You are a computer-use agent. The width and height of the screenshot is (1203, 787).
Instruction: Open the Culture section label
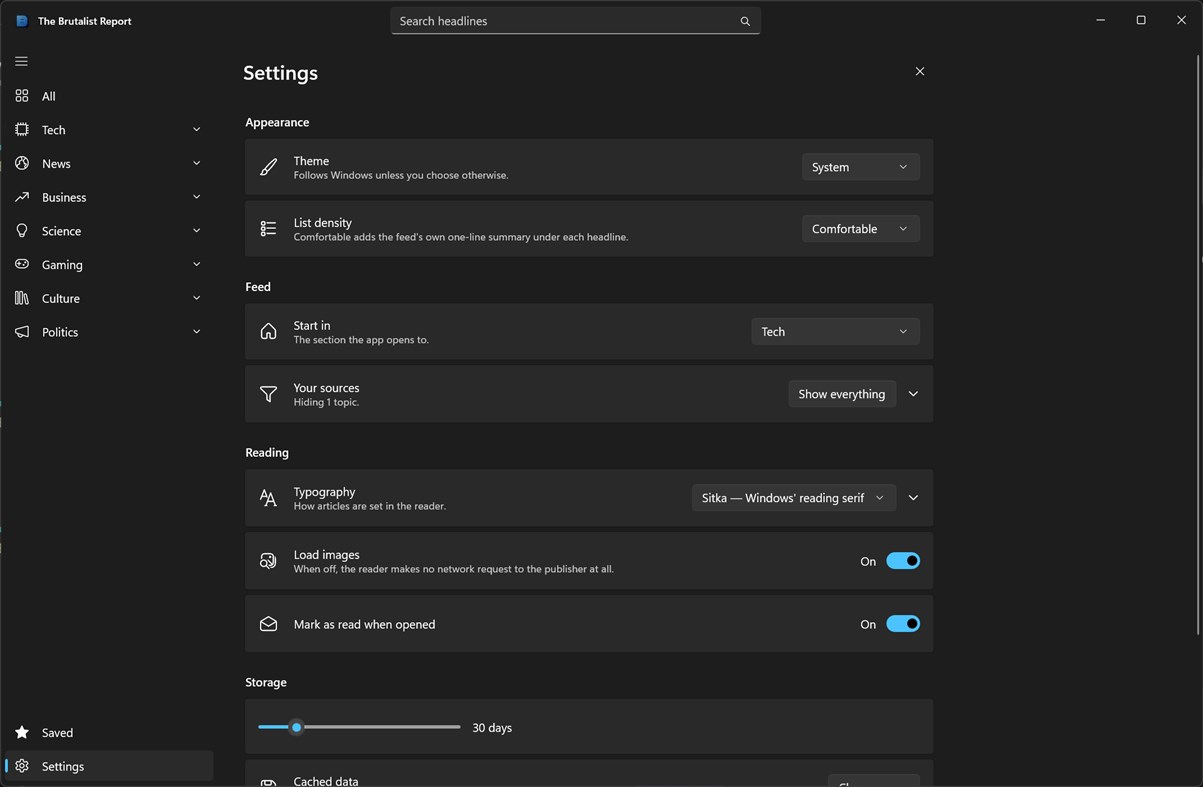(x=61, y=299)
